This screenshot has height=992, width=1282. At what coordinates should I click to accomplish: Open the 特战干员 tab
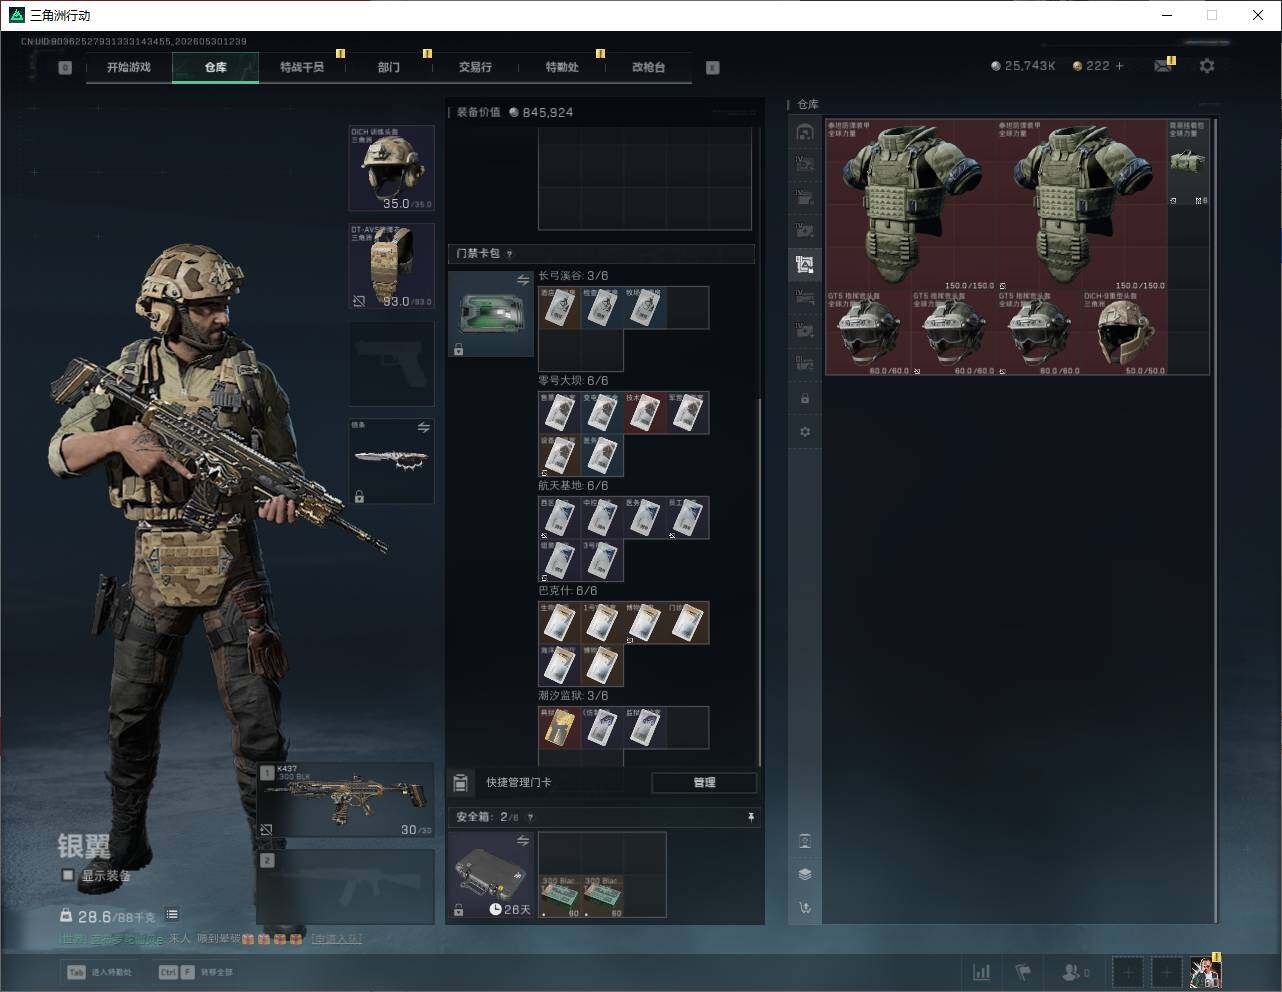[302, 67]
